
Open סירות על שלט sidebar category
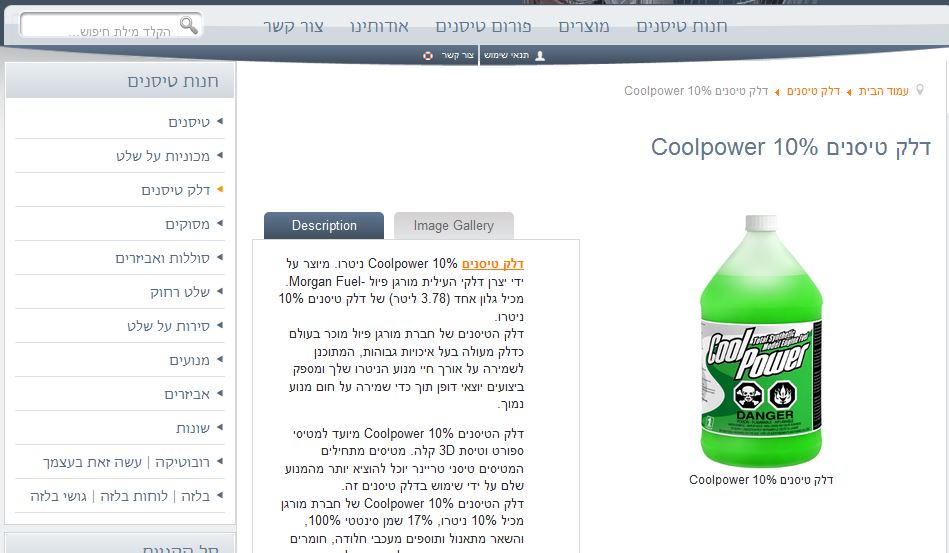coord(168,326)
